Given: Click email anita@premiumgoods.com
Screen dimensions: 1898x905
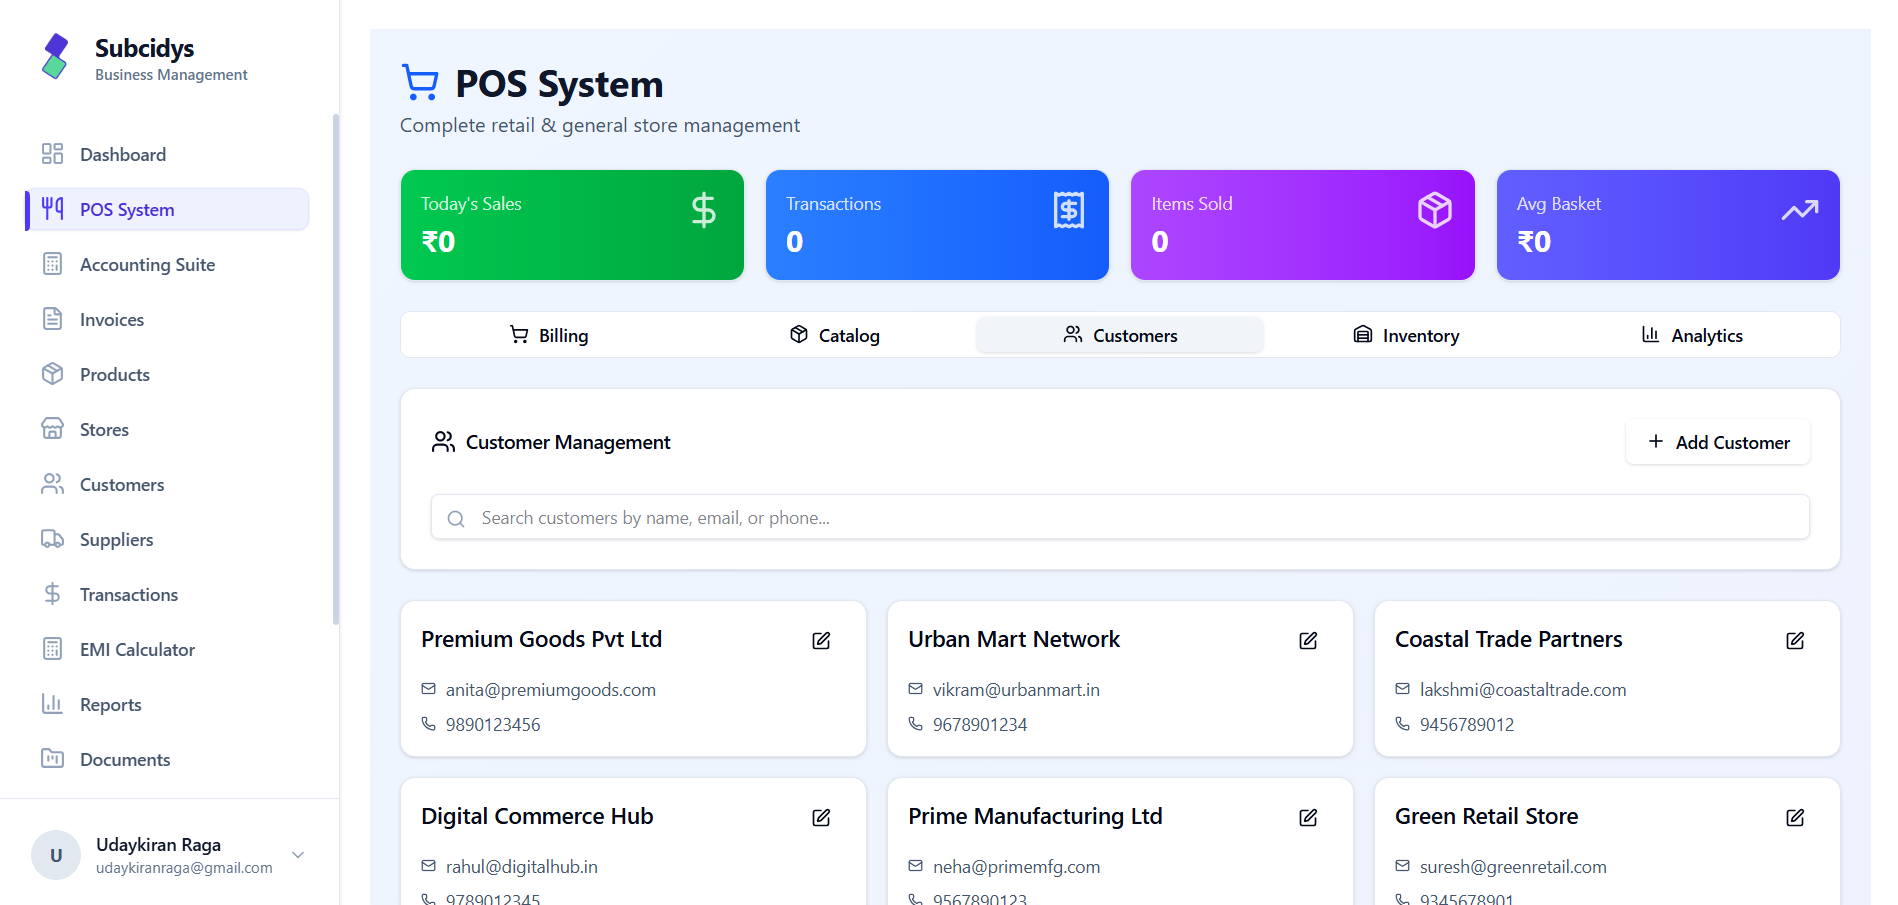Looking at the screenshot, I should 551,689.
